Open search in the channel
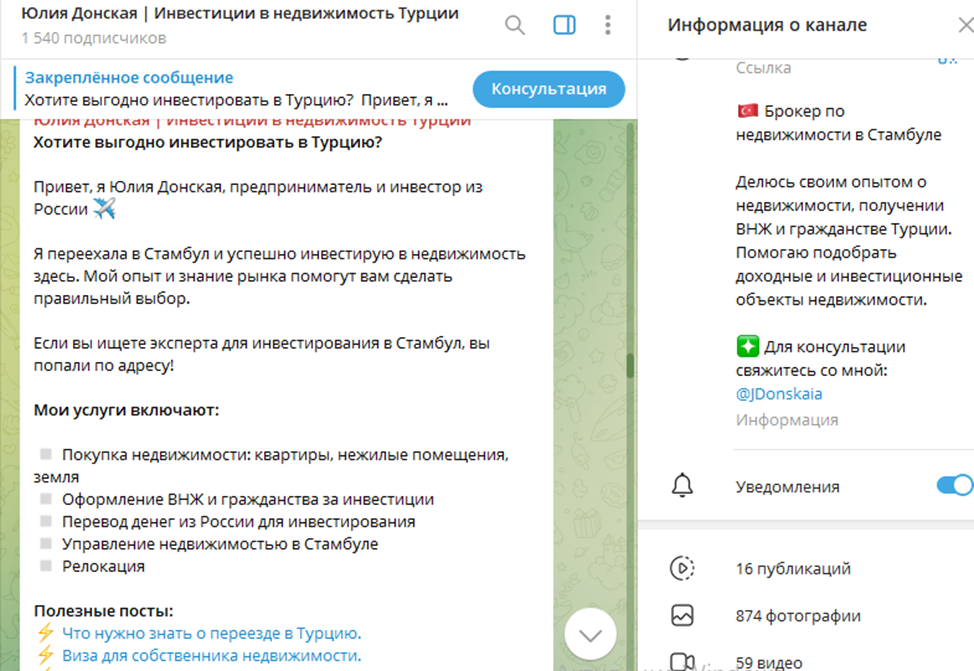 pos(514,25)
